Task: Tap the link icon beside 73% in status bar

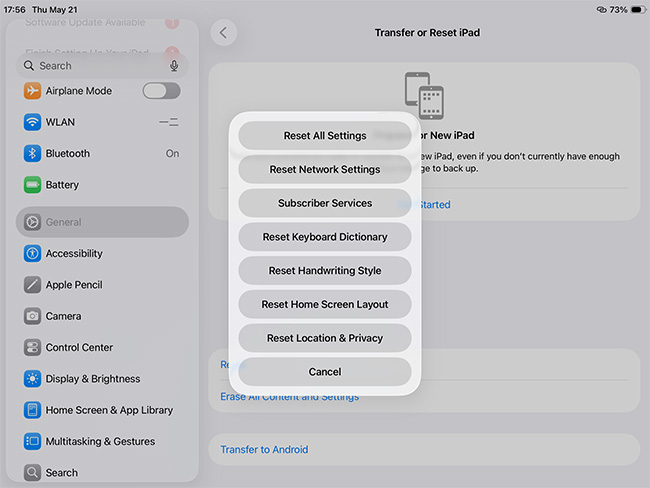Action: (601, 10)
